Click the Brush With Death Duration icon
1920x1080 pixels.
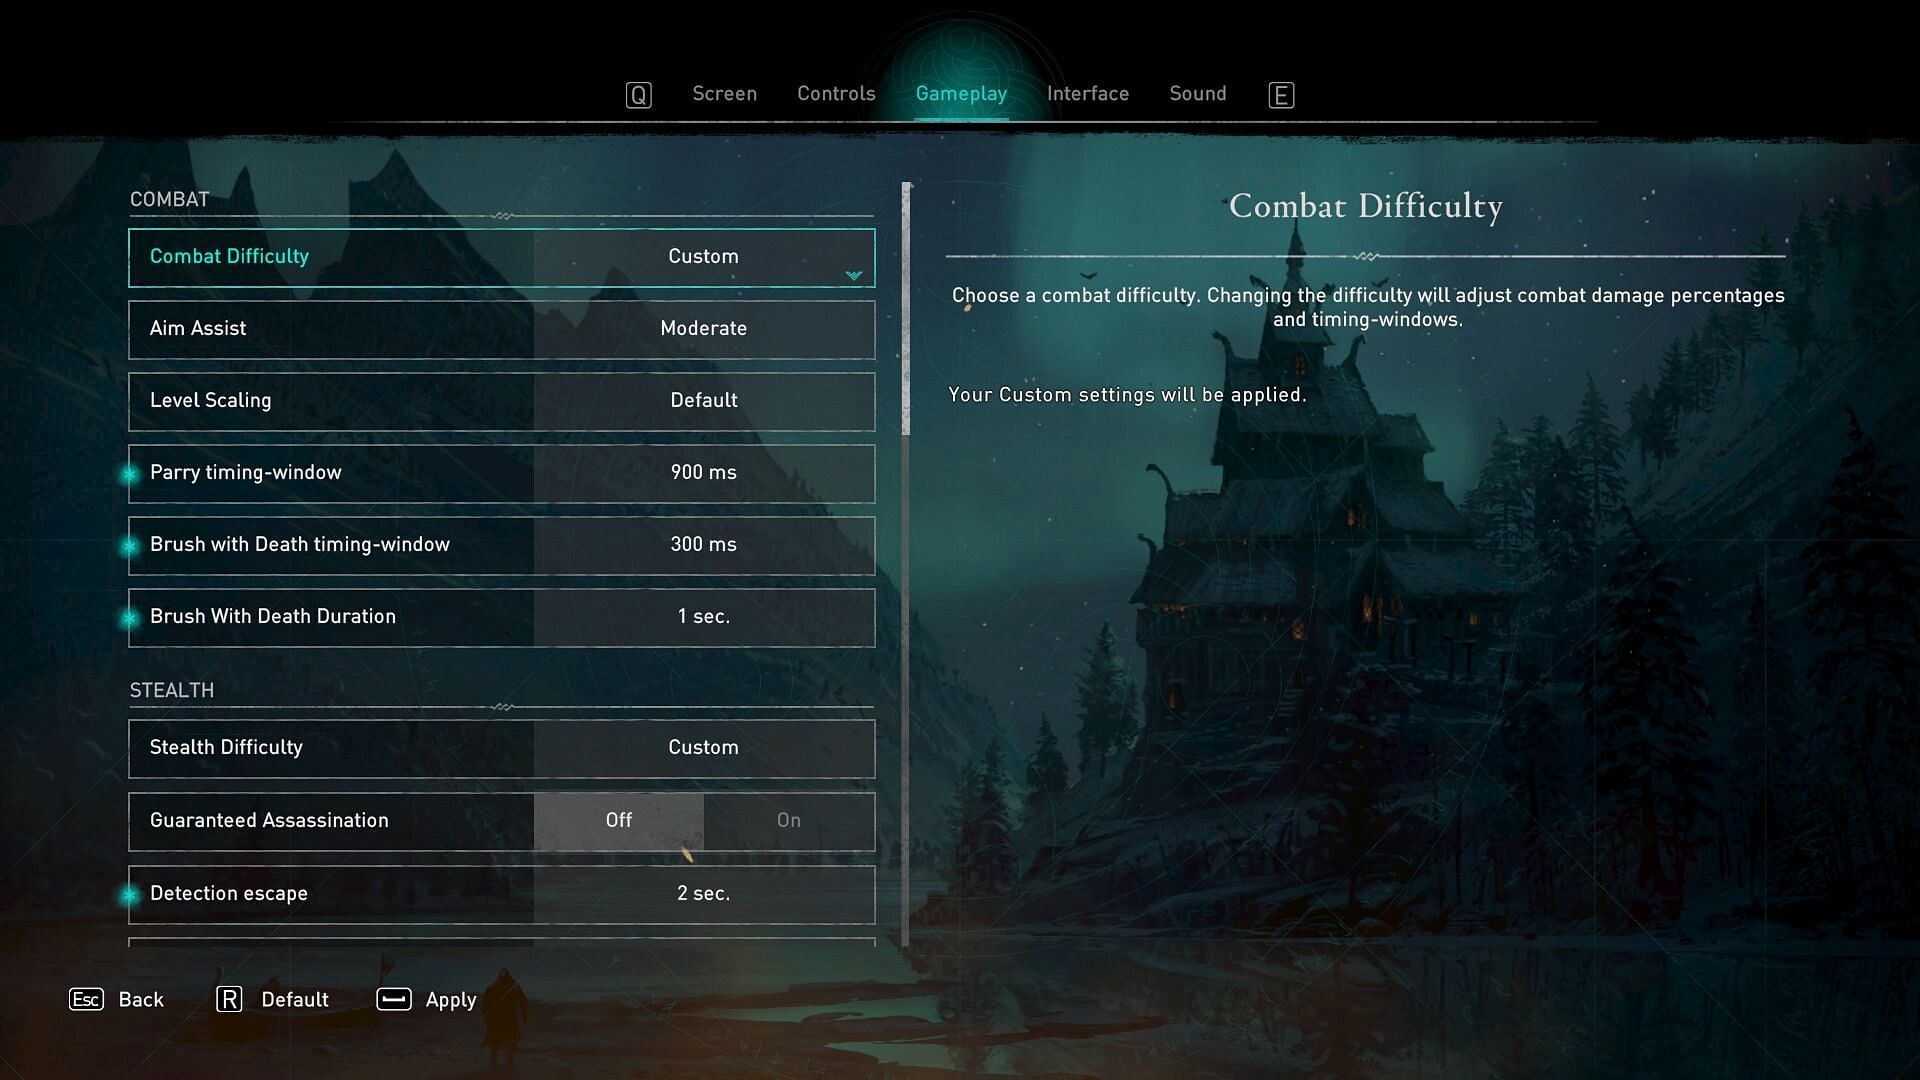pos(128,616)
